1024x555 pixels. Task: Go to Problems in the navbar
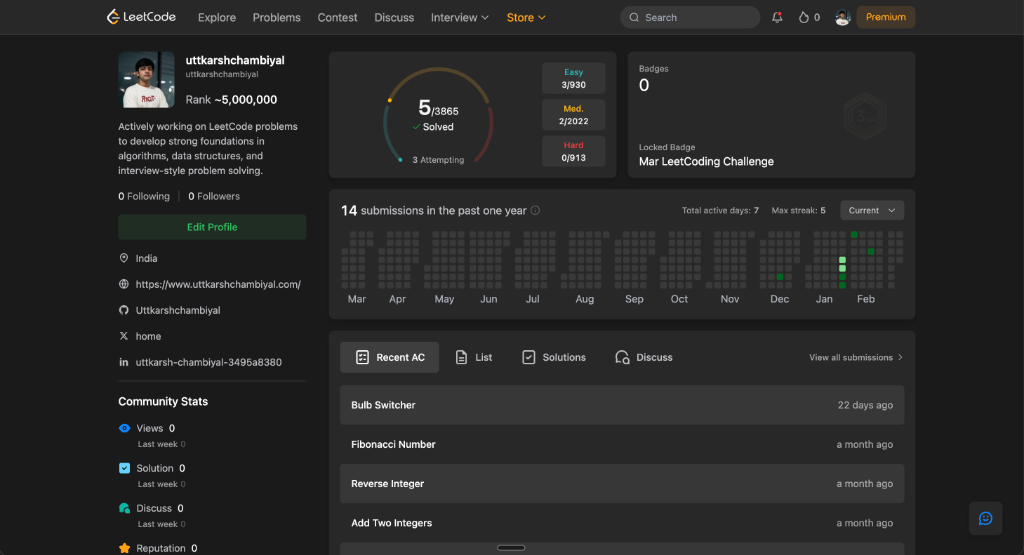(x=277, y=18)
